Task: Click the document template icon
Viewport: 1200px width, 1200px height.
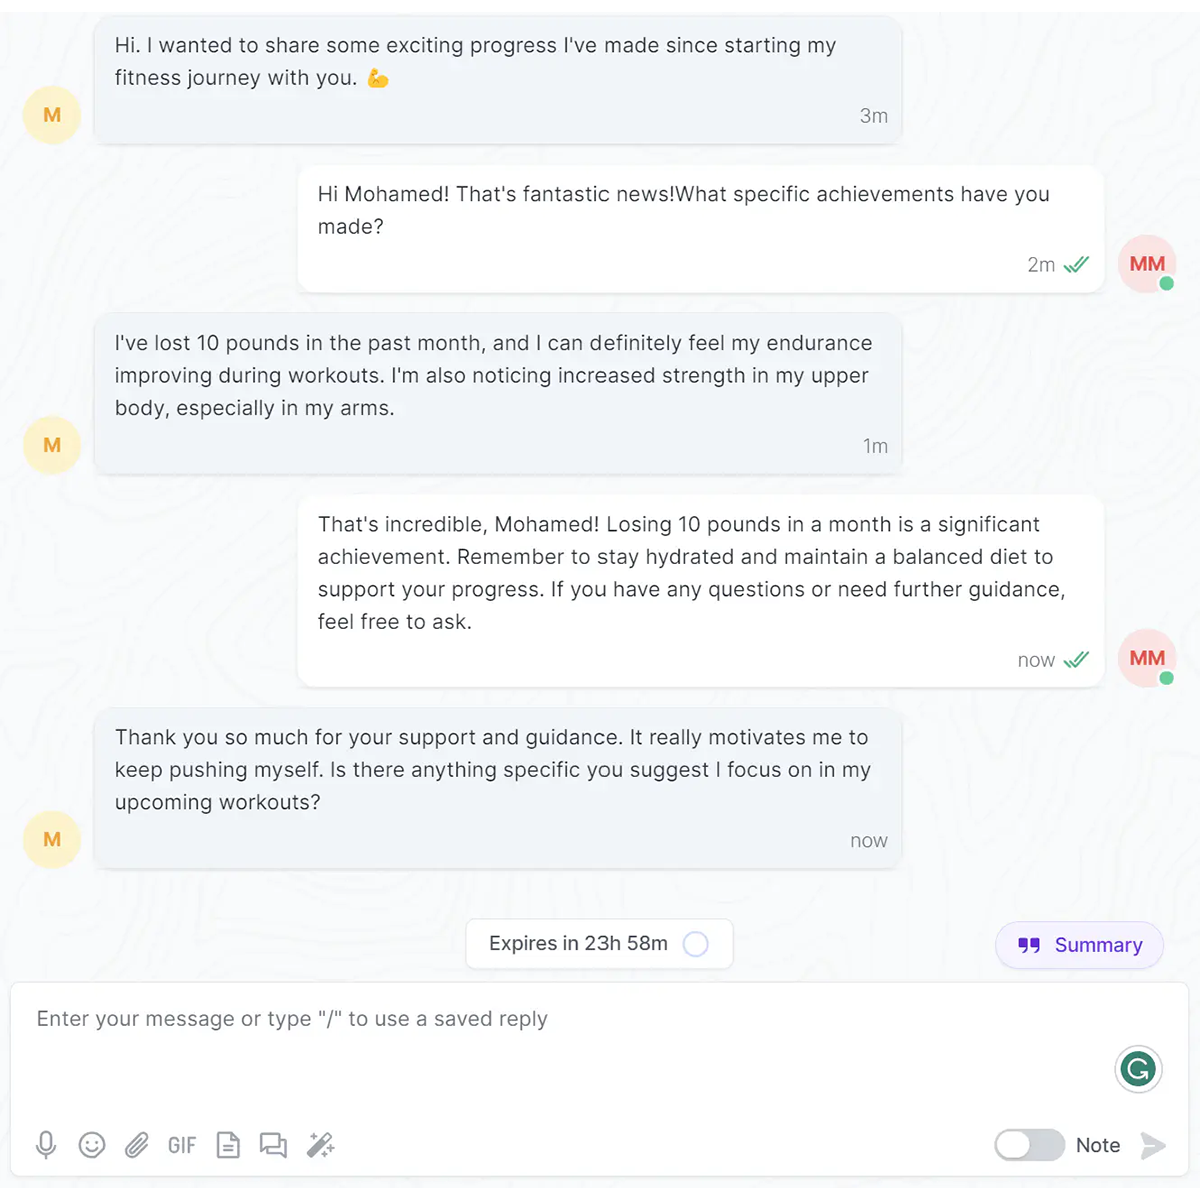Action: [228, 1145]
